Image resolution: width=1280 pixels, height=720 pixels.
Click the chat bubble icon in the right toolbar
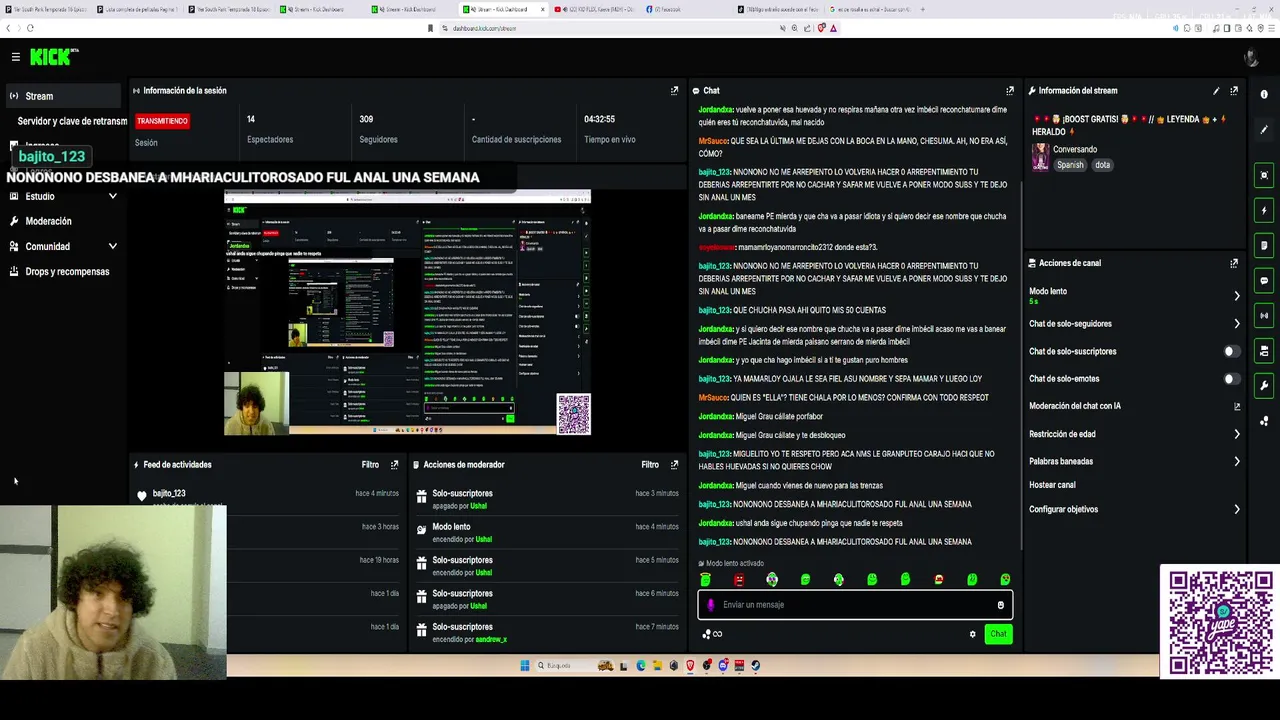pyautogui.click(x=1264, y=280)
